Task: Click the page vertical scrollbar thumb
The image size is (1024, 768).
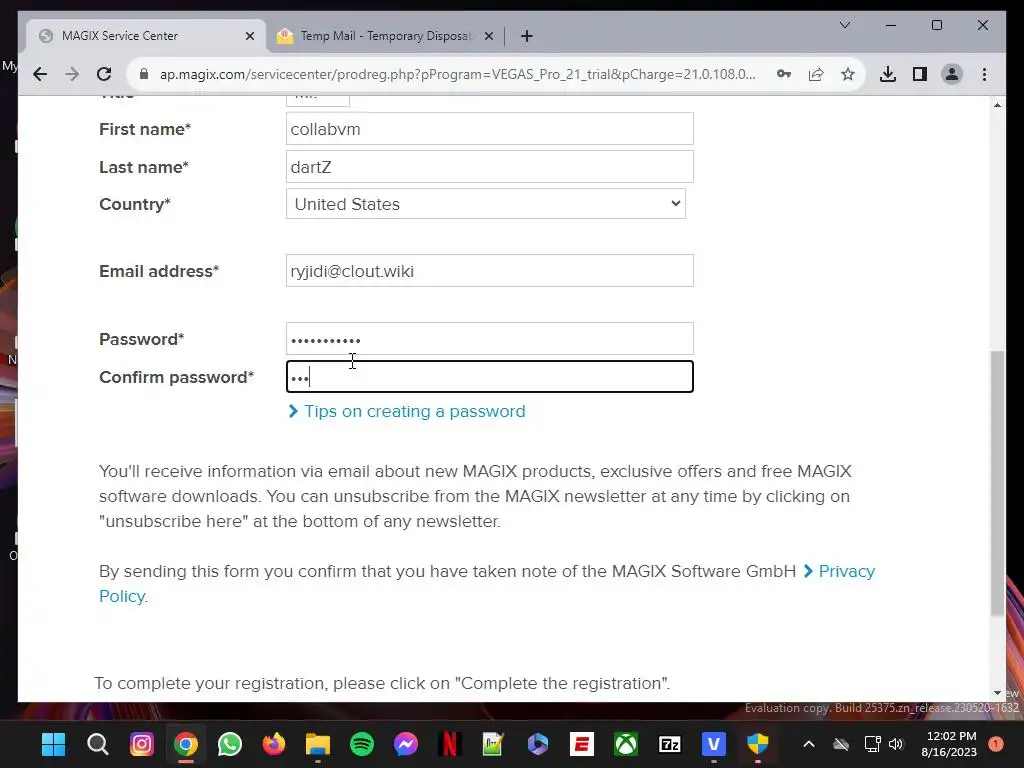Action: (997, 483)
